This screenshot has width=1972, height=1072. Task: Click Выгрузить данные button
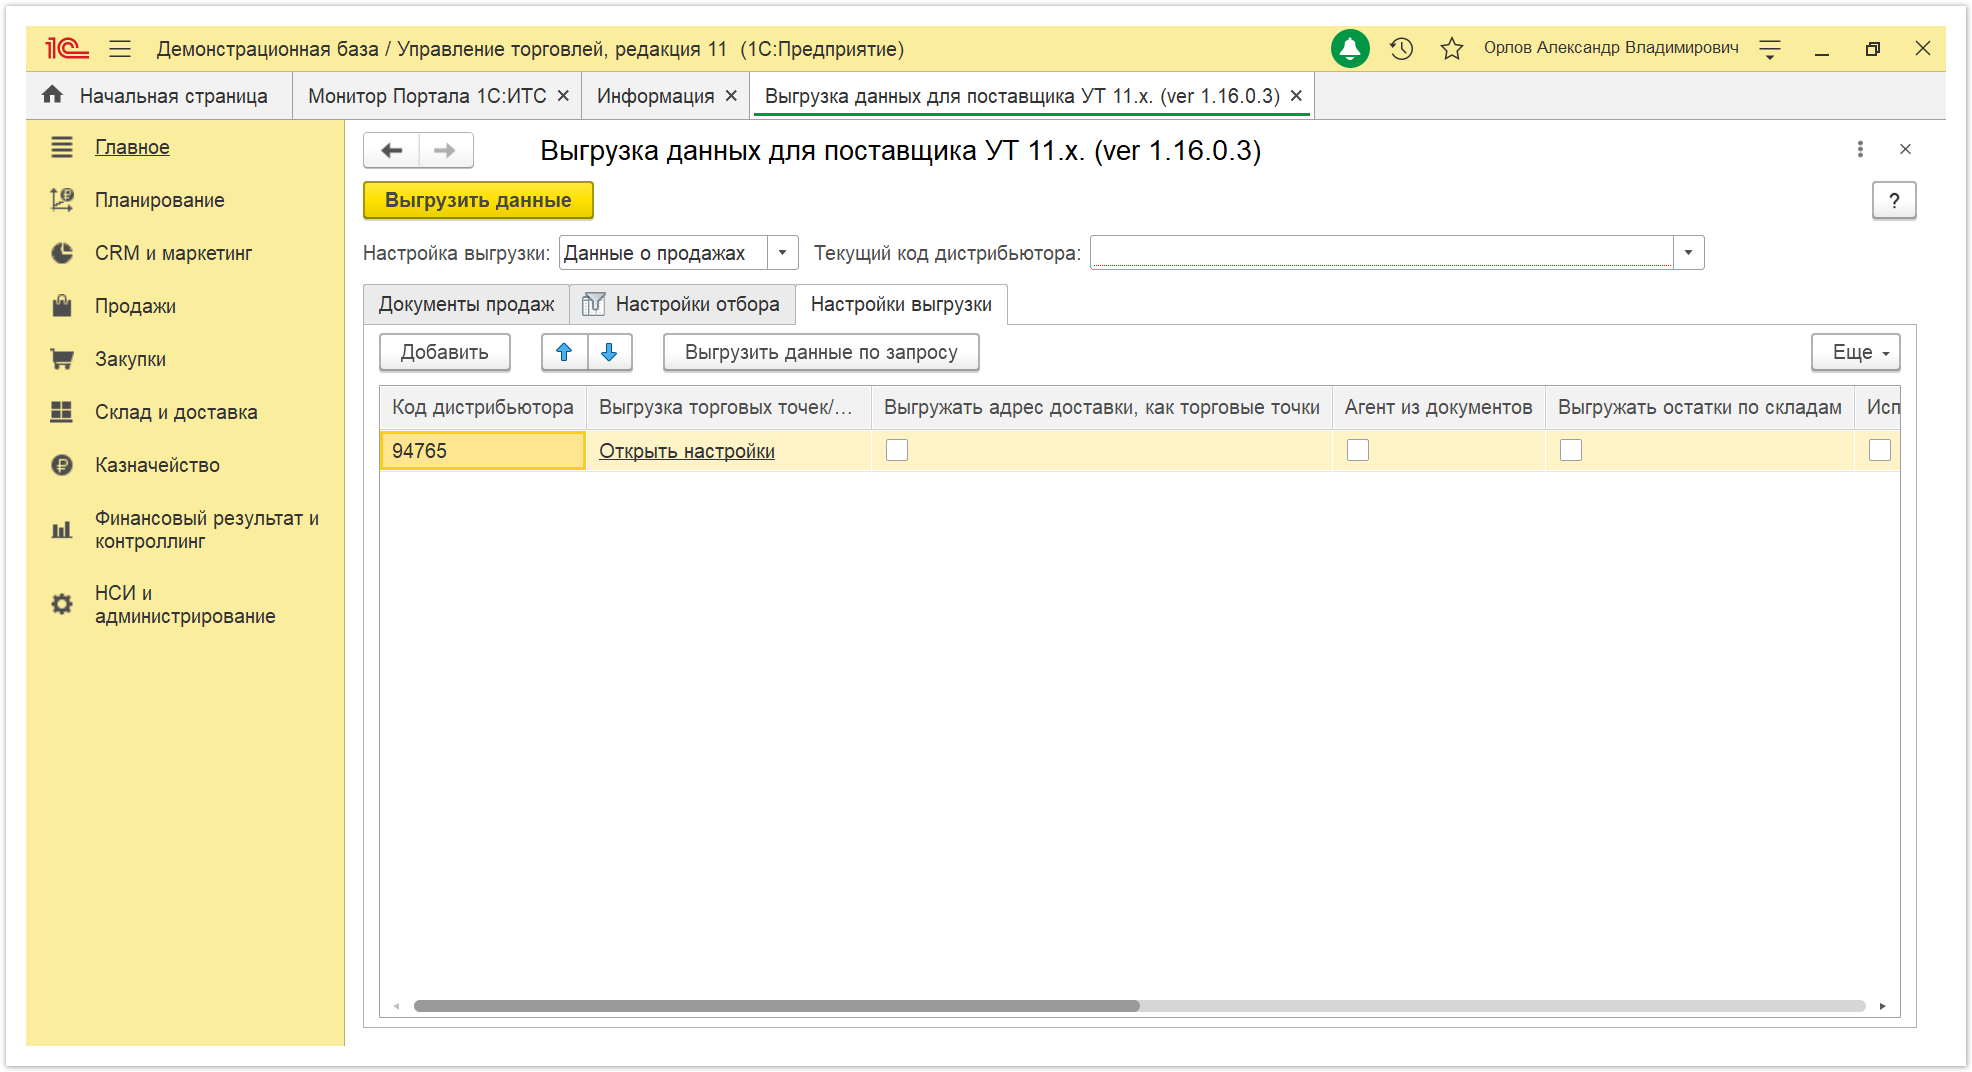478,200
